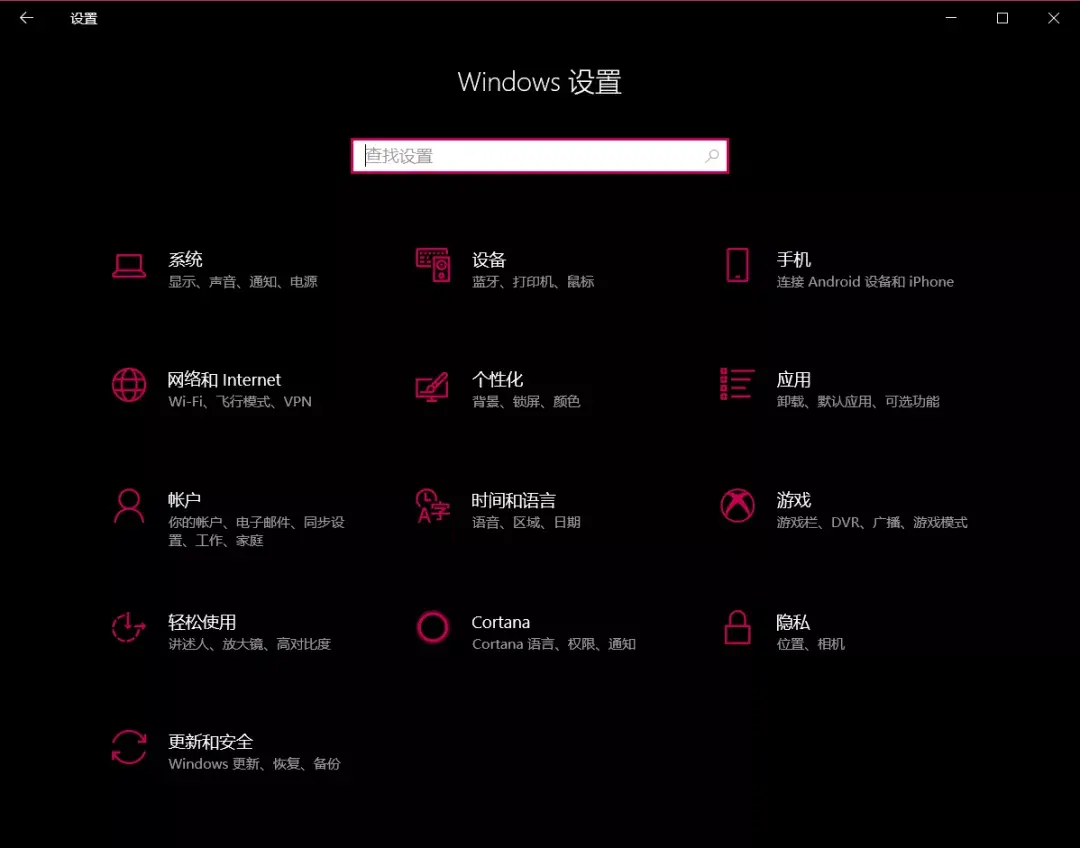Open the 网络和 Internet title

(x=225, y=380)
